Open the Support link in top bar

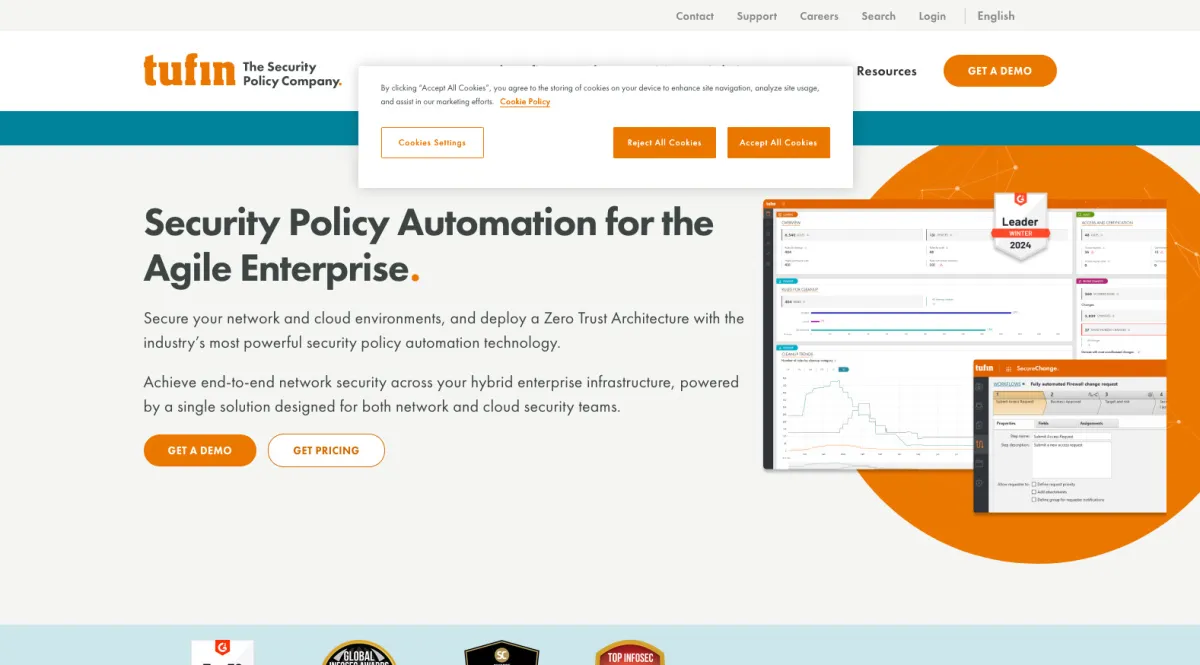757,16
